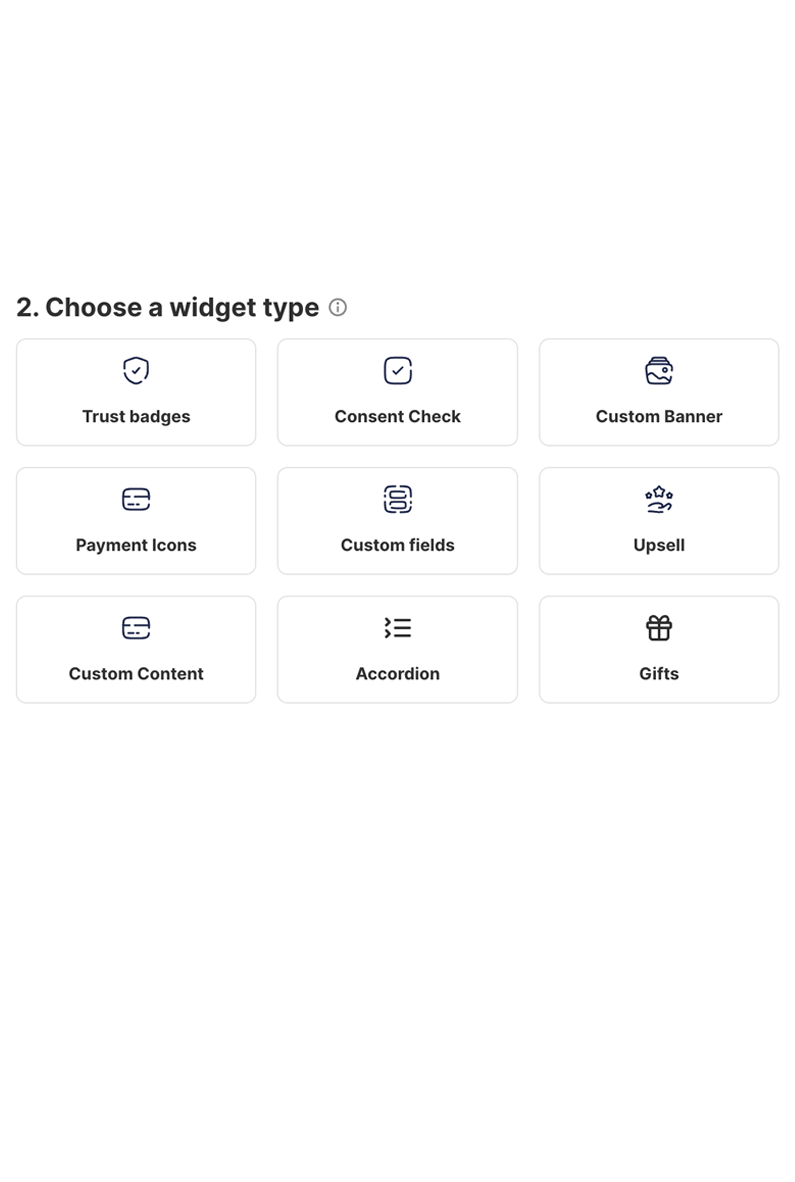The width and height of the screenshot is (795, 1182).
Task: Click the image icon for Custom Banner
Action: click(659, 371)
